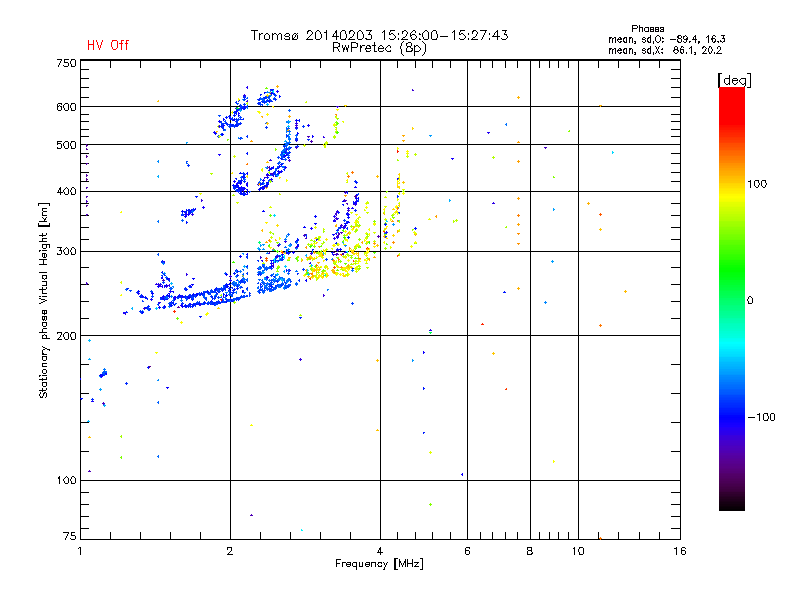Click the red 'HV Off' label
Image resolution: width=800 pixels, height=600 pixels.
coord(108,45)
